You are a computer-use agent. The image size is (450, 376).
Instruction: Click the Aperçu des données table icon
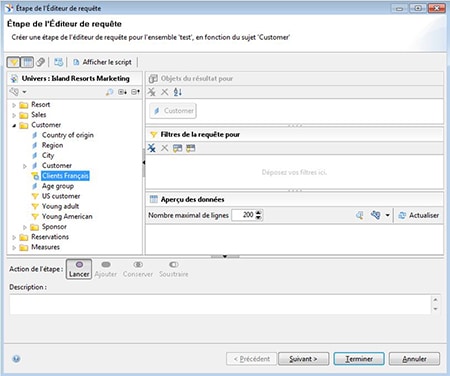(x=154, y=199)
